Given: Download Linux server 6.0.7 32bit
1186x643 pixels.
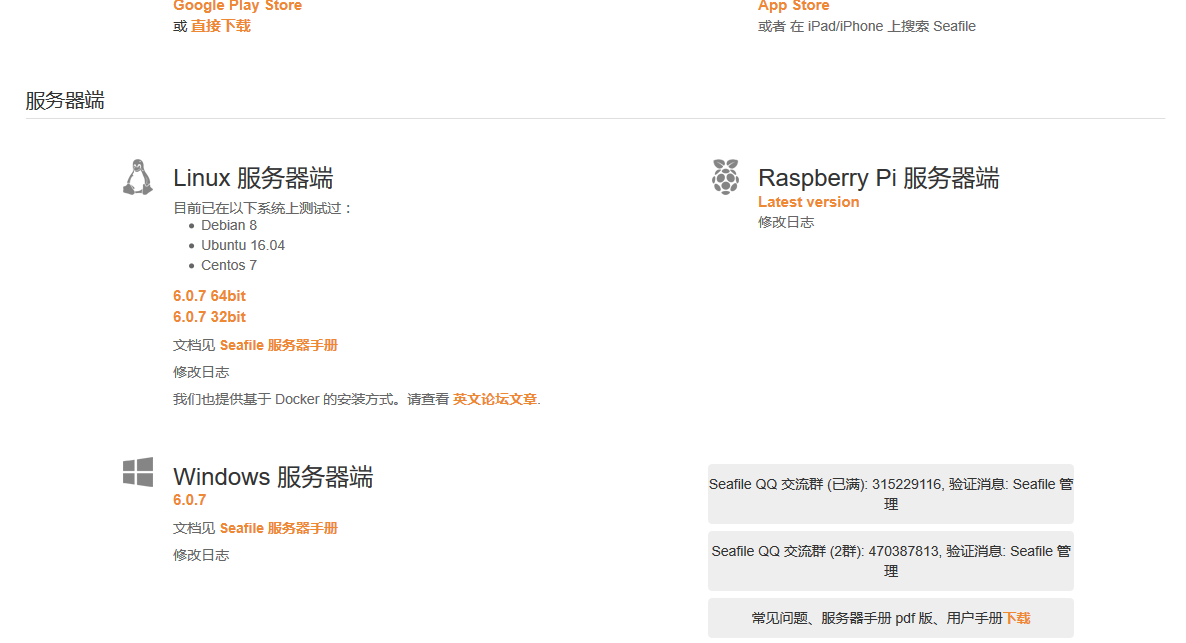Looking at the screenshot, I should point(209,317).
